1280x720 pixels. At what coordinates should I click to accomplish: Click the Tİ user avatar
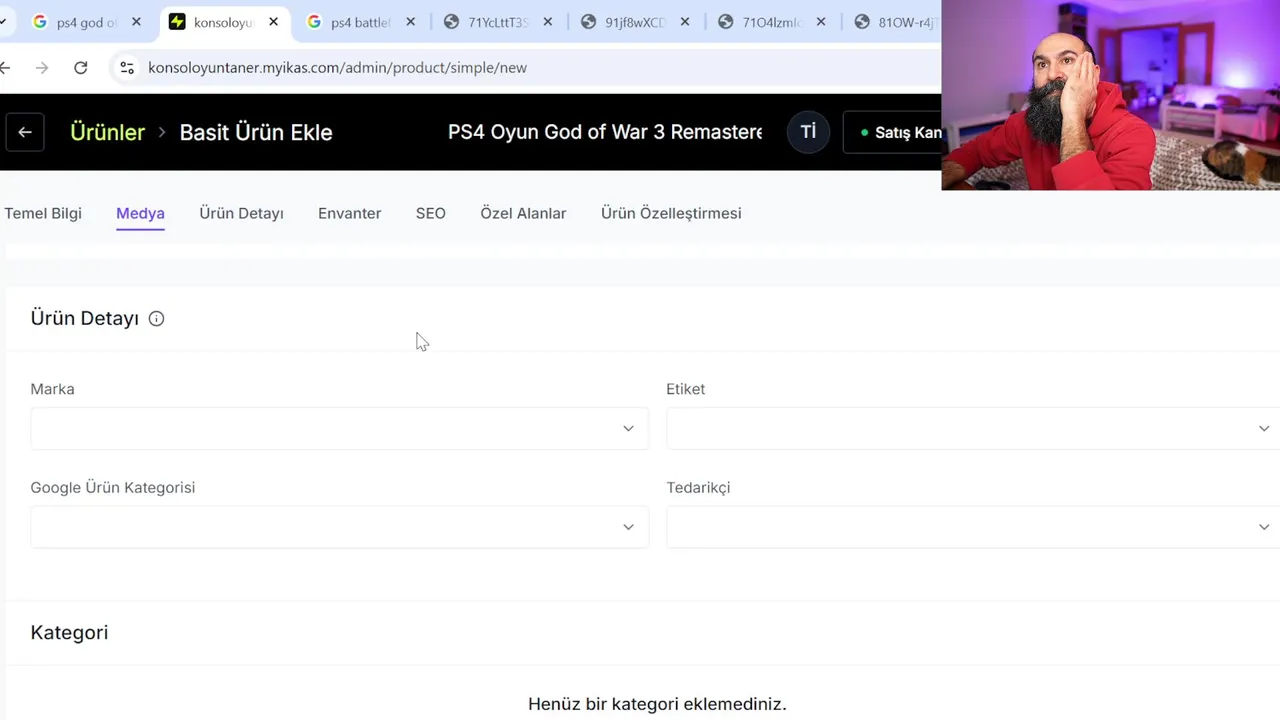coord(808,132)
